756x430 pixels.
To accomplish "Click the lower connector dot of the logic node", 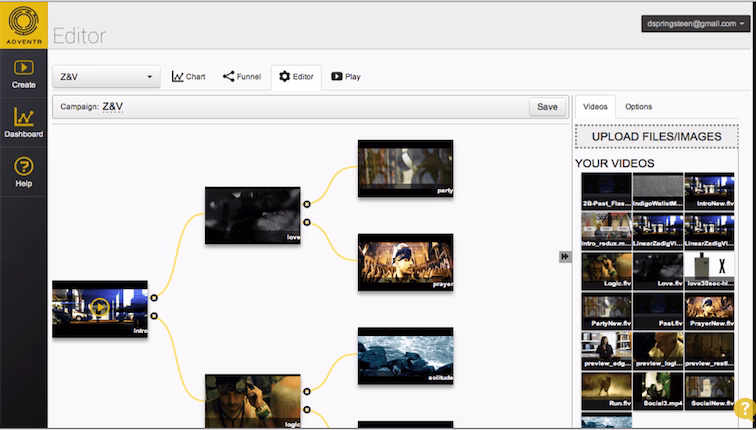I will click(x=307, y=410).
